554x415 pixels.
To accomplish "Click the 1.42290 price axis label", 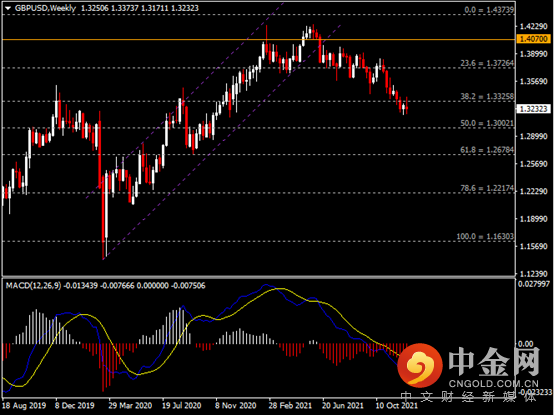I will click(534, 26).
